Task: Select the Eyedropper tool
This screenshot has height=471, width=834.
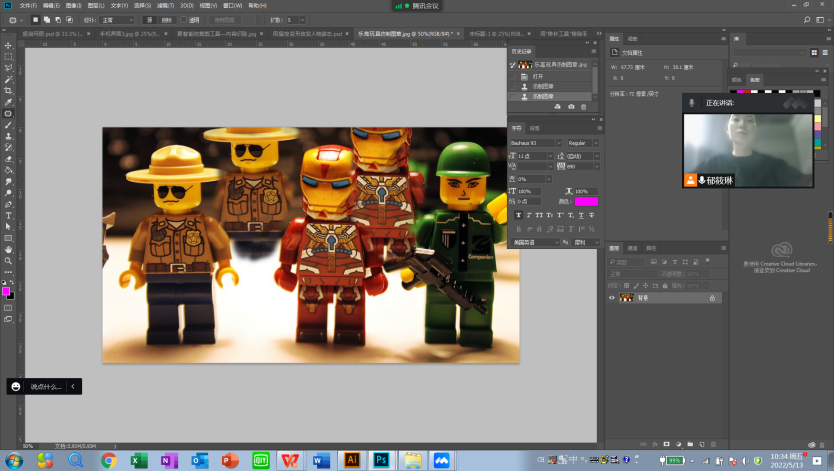Action: coord(8,102)
